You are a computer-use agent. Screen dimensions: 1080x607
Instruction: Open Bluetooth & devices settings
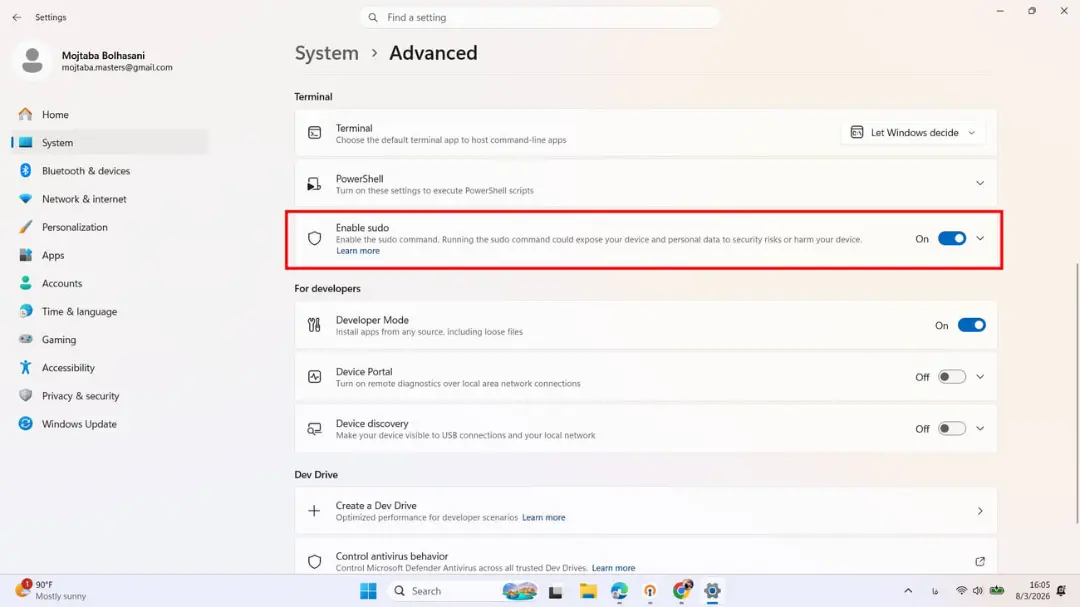tap(110, 170)
